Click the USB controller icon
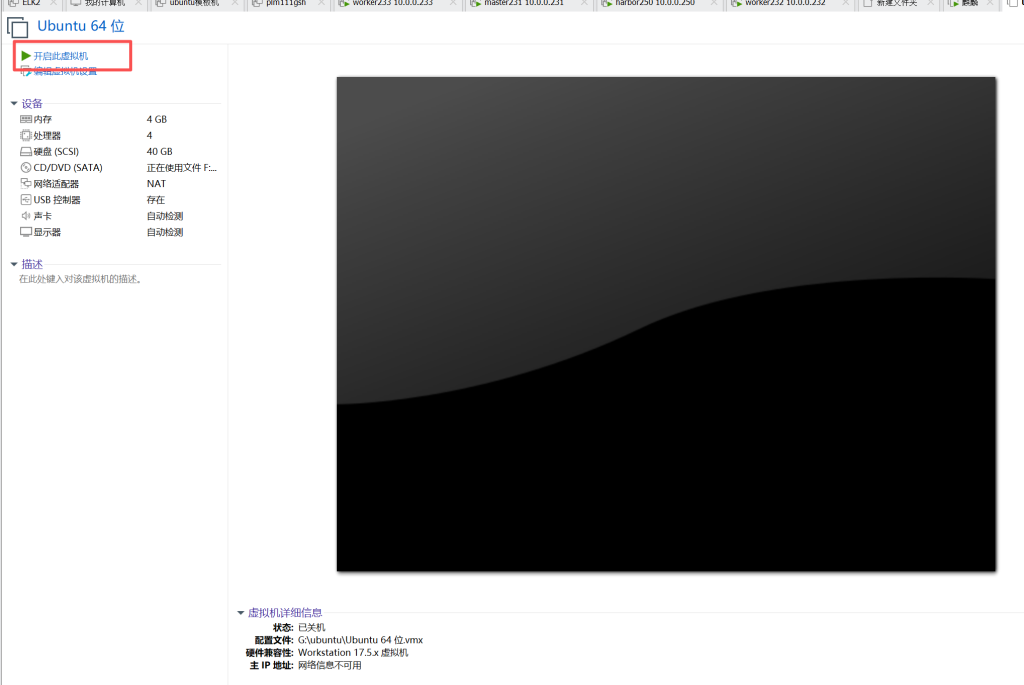Screen dimensions: 1024x685 [x=26, y=200]
